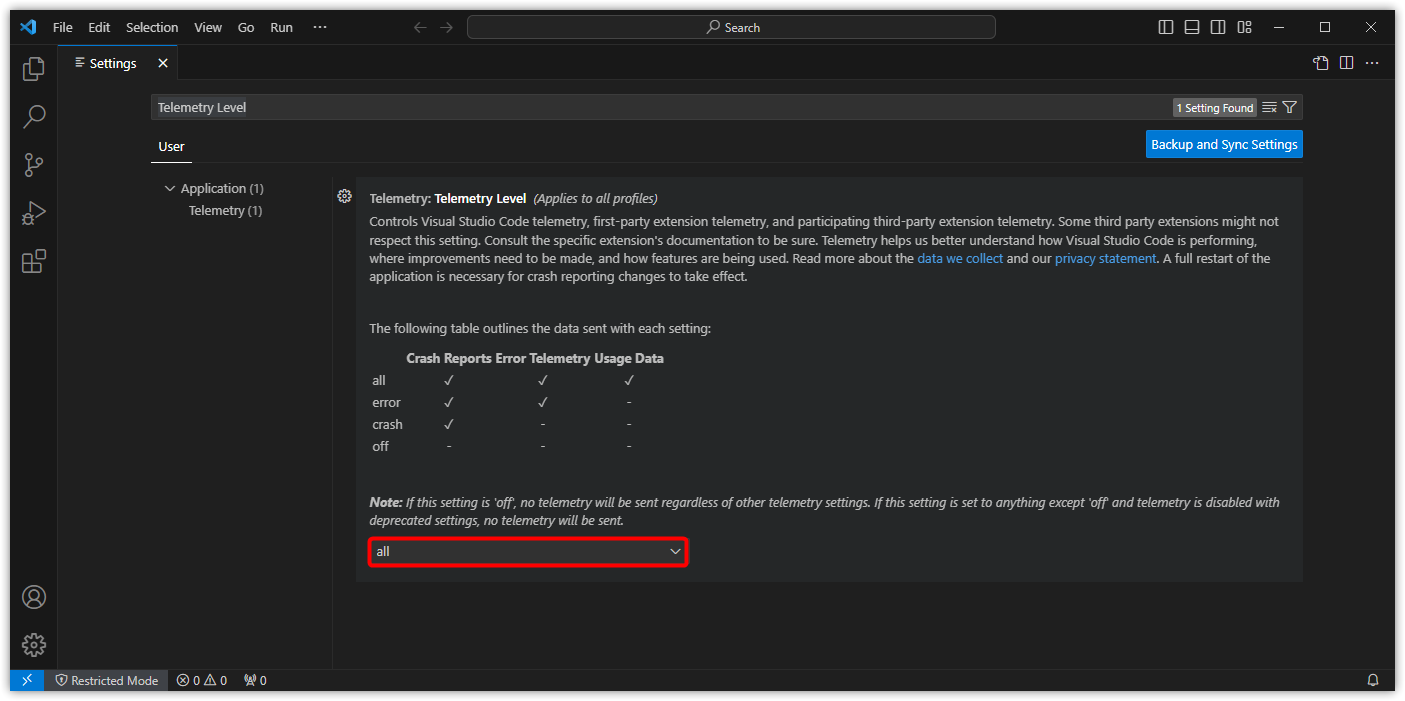Open the Search view from the activity bar
This screenshot has height=701, width=1405.
click(x=33, y=116)
